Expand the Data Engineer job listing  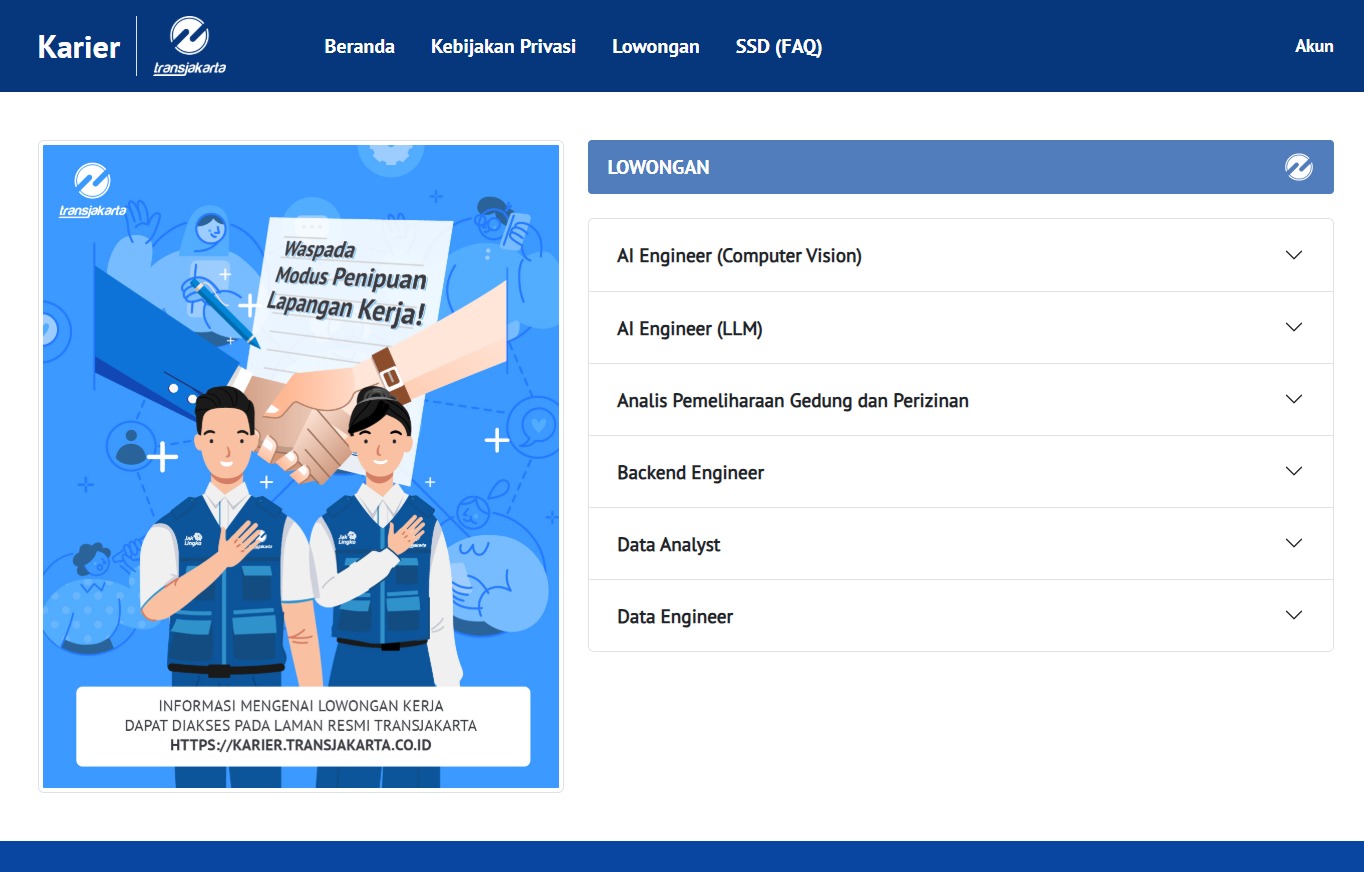pyautogui.click(x=675, y=616)
